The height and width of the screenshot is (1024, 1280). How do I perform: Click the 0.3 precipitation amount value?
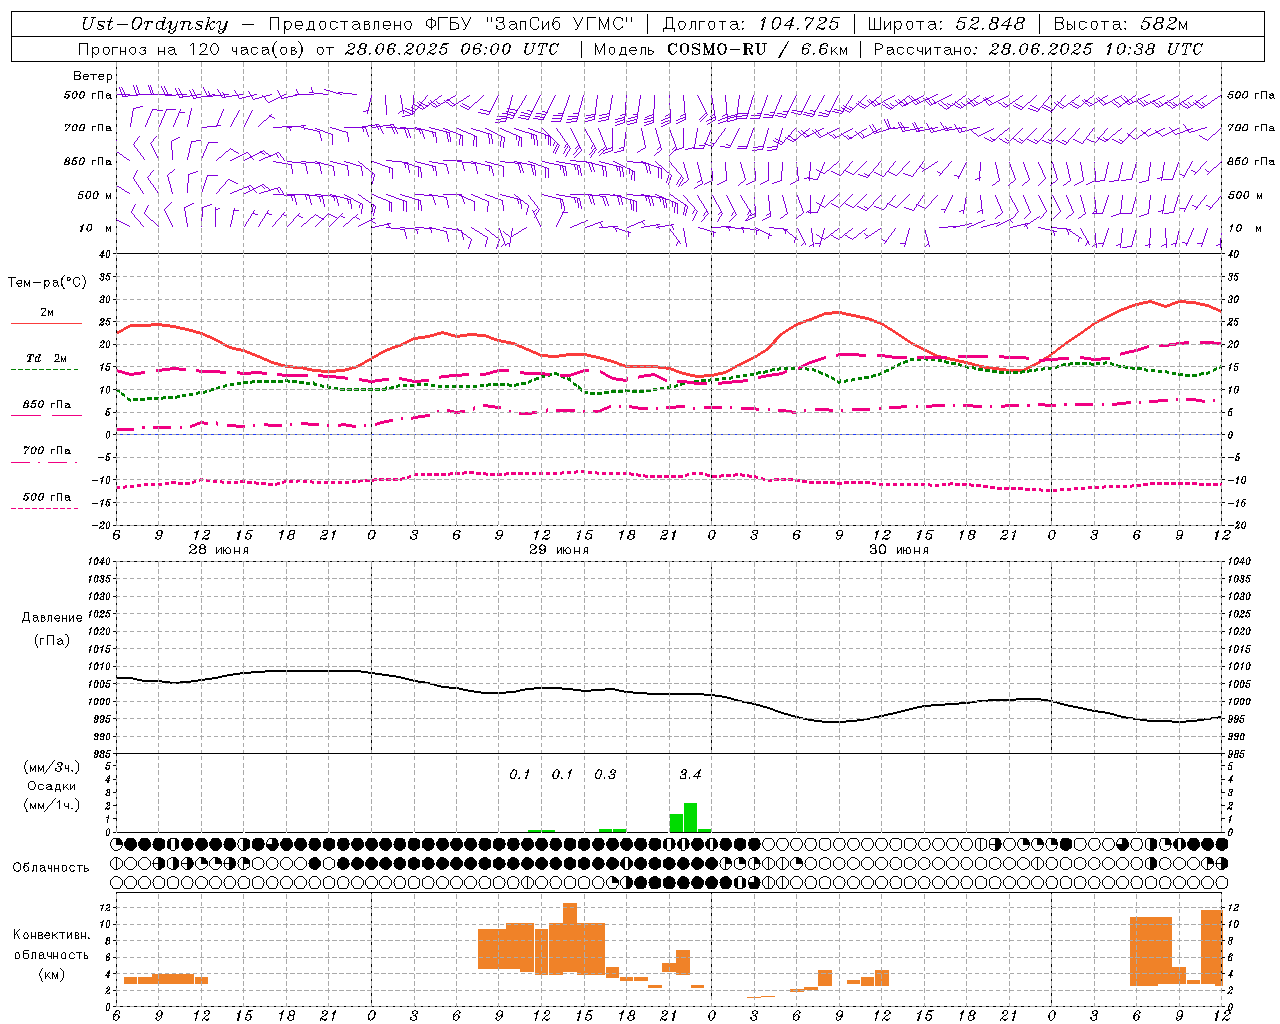pos(605,774)
